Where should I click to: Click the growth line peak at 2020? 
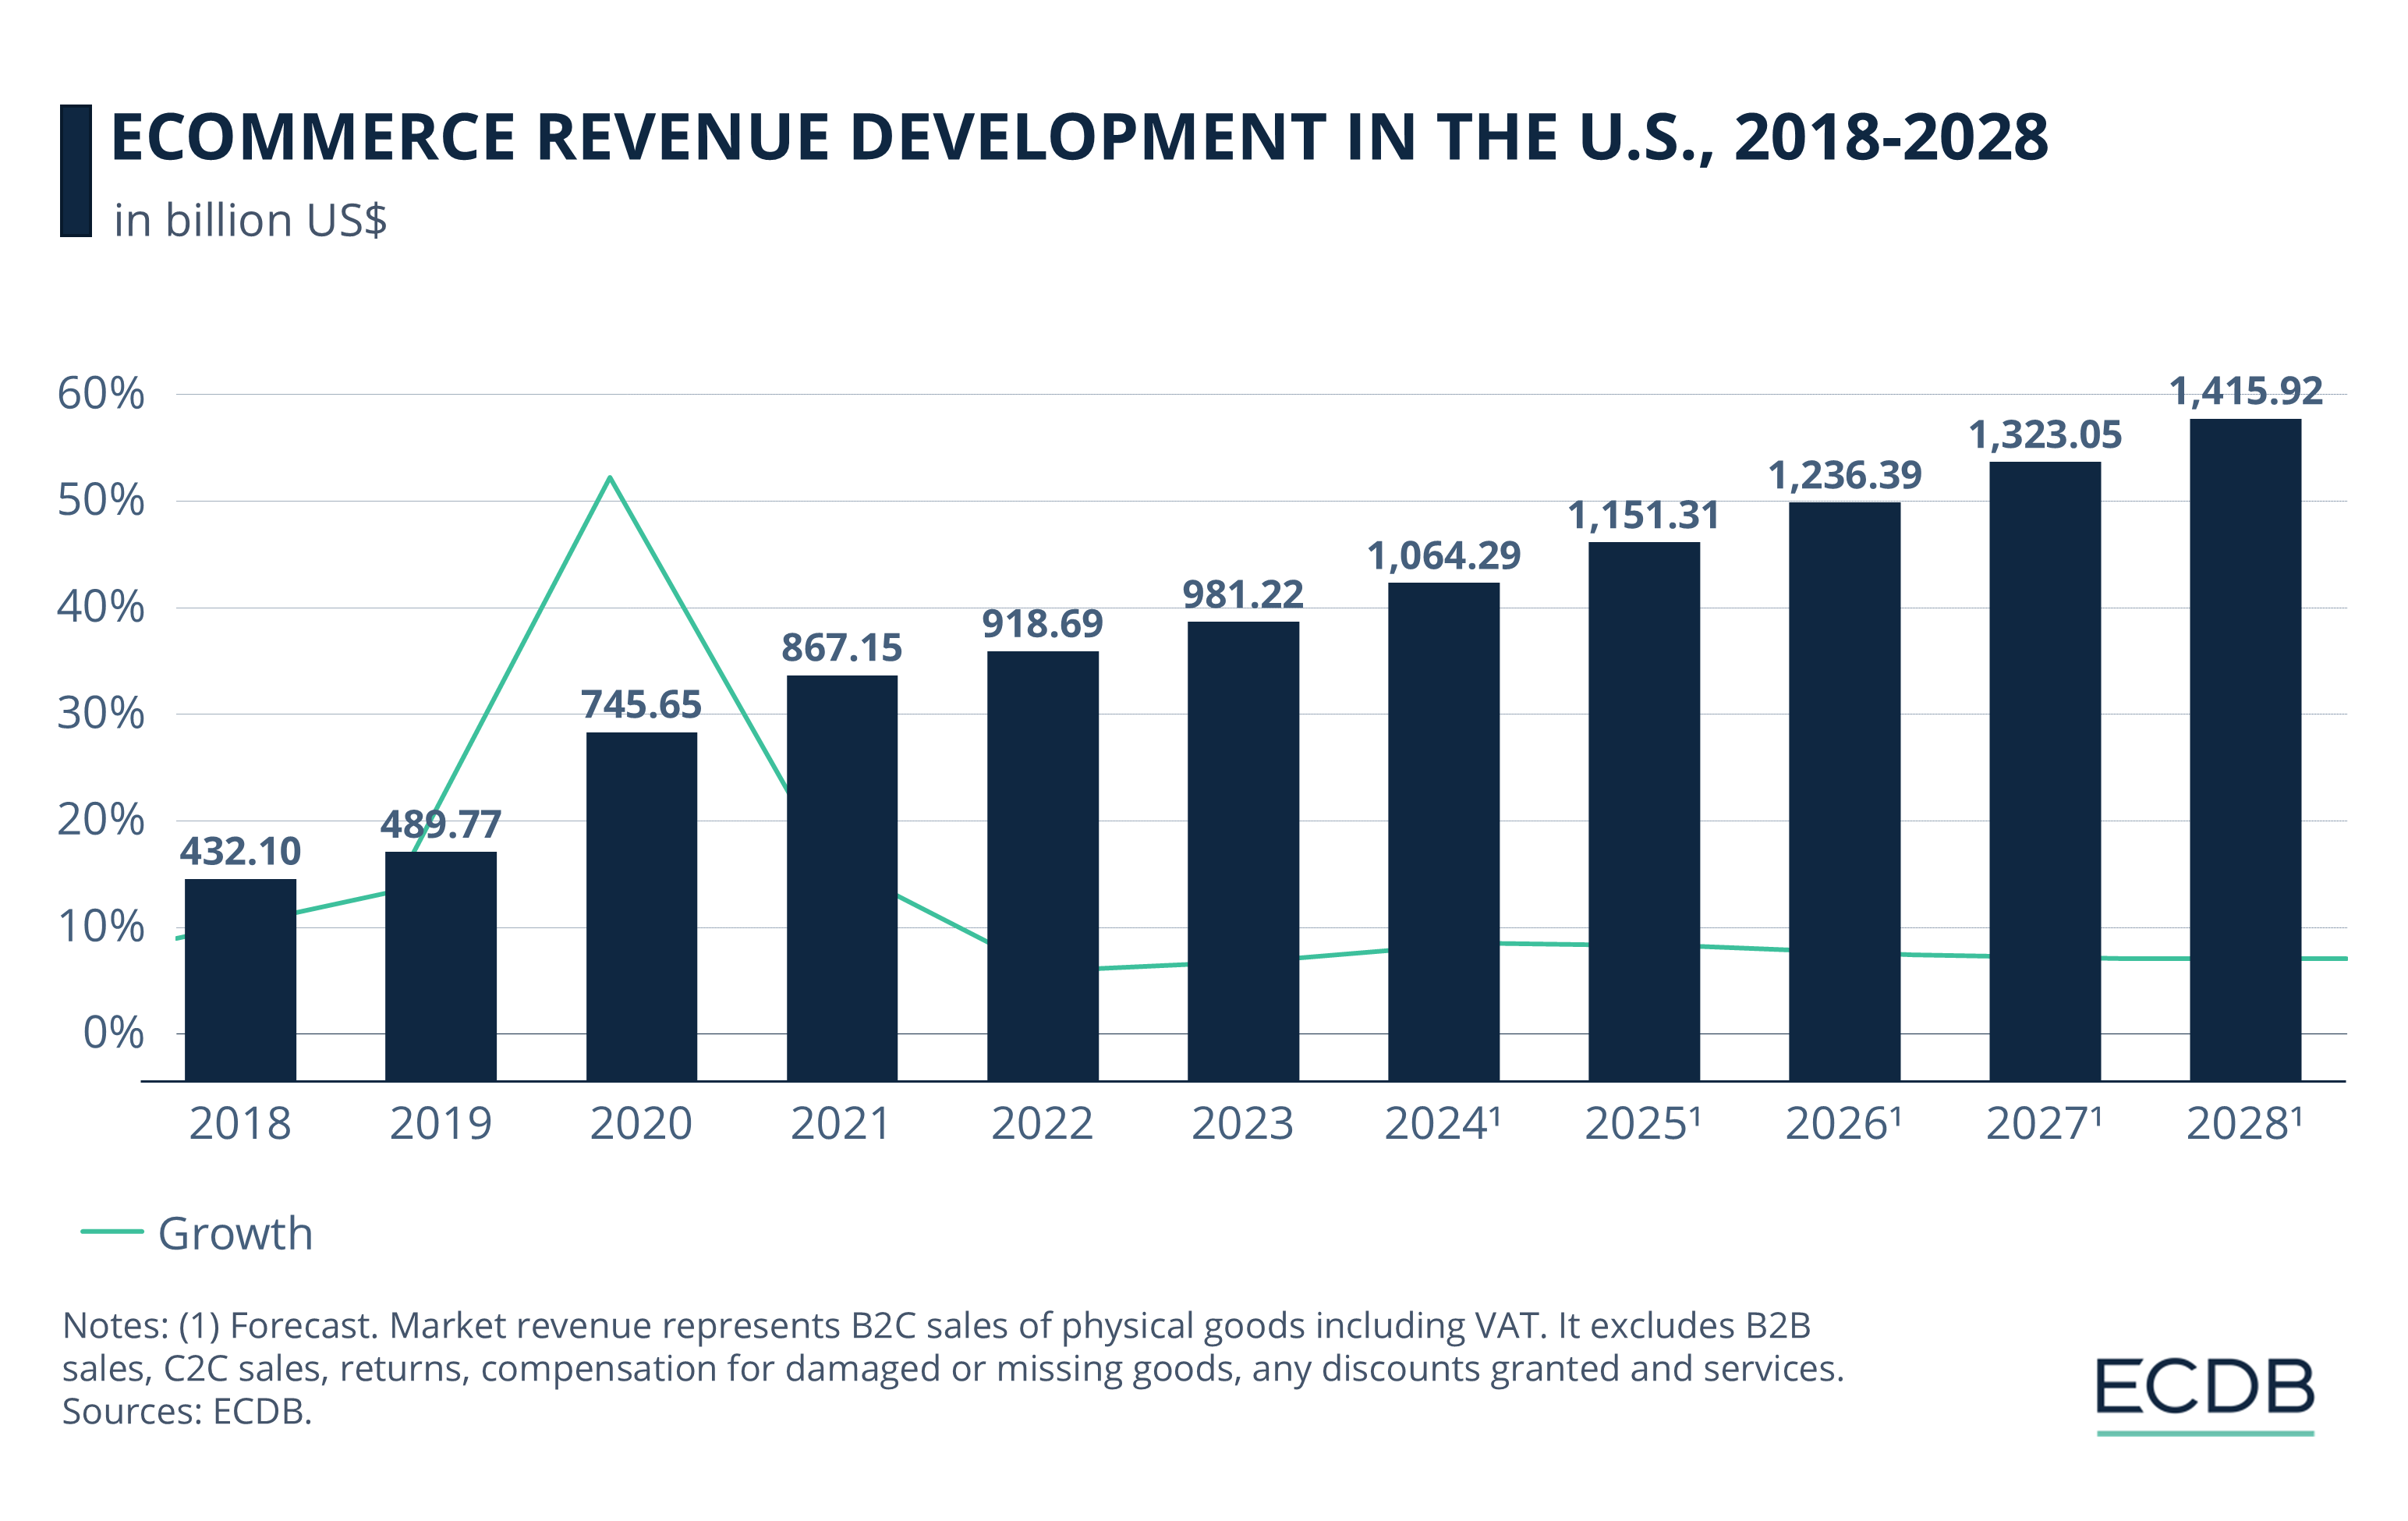tap(610, 477)
